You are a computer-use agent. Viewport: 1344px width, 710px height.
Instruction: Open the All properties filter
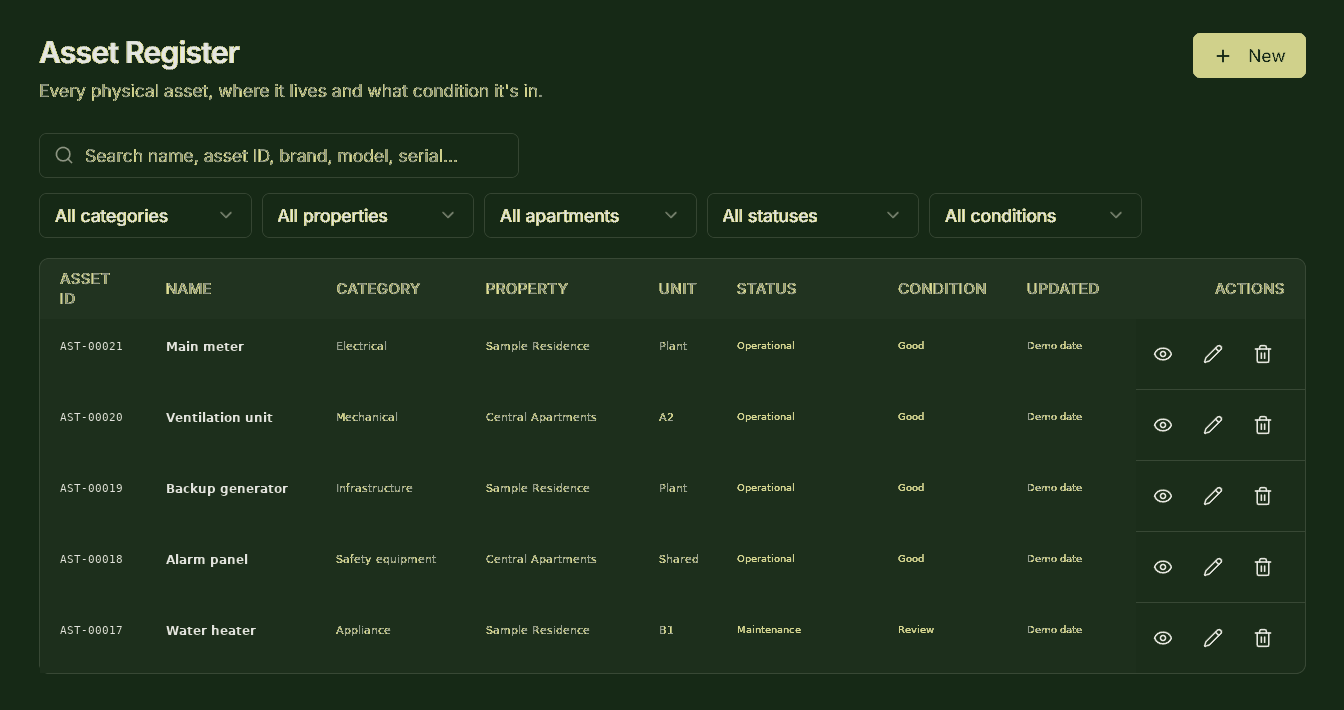367,216
